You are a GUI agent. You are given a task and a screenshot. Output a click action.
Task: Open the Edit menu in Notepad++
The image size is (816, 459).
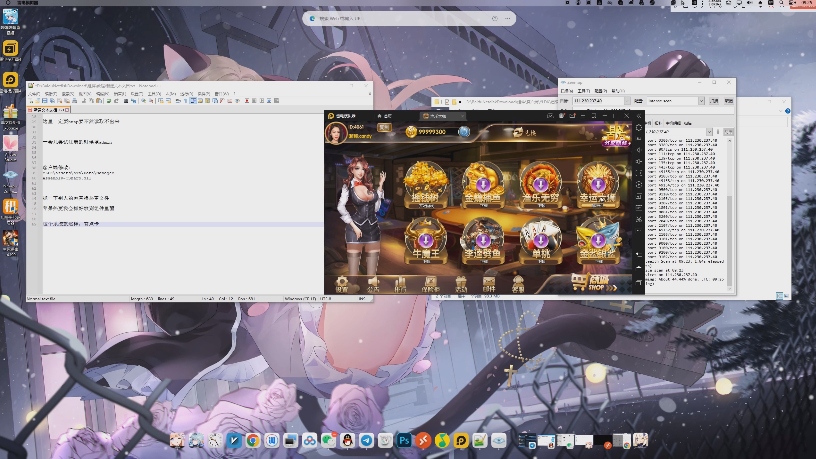51,94
